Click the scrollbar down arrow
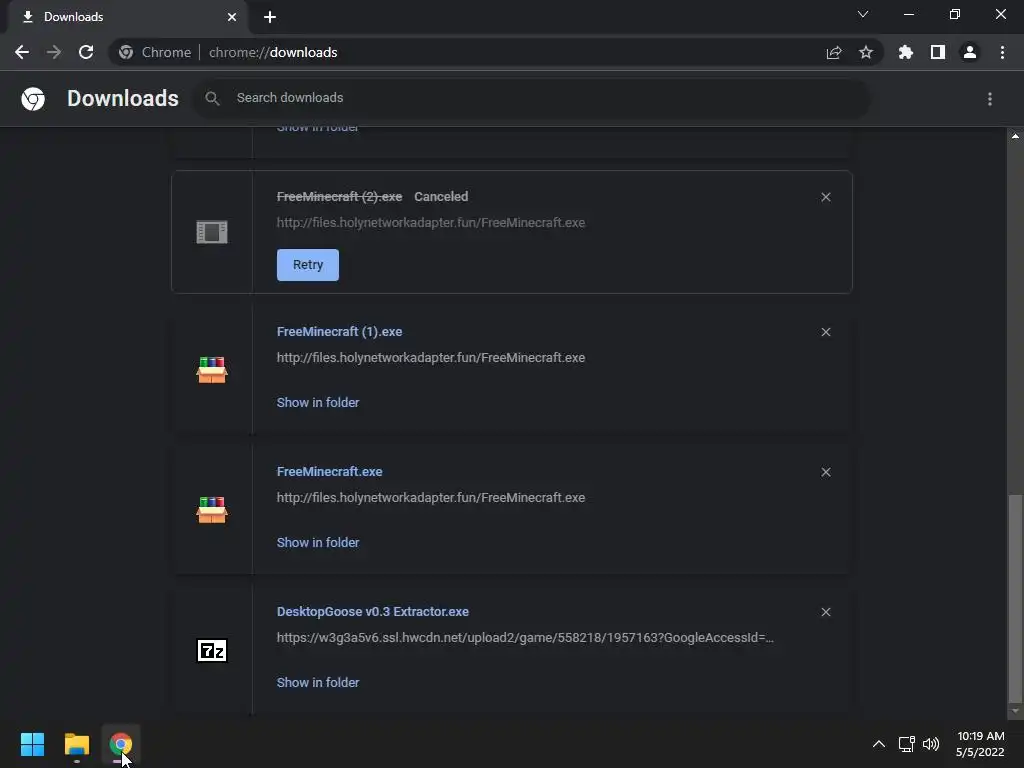This screenshot has height=768, width=1024. [1015, 711]
